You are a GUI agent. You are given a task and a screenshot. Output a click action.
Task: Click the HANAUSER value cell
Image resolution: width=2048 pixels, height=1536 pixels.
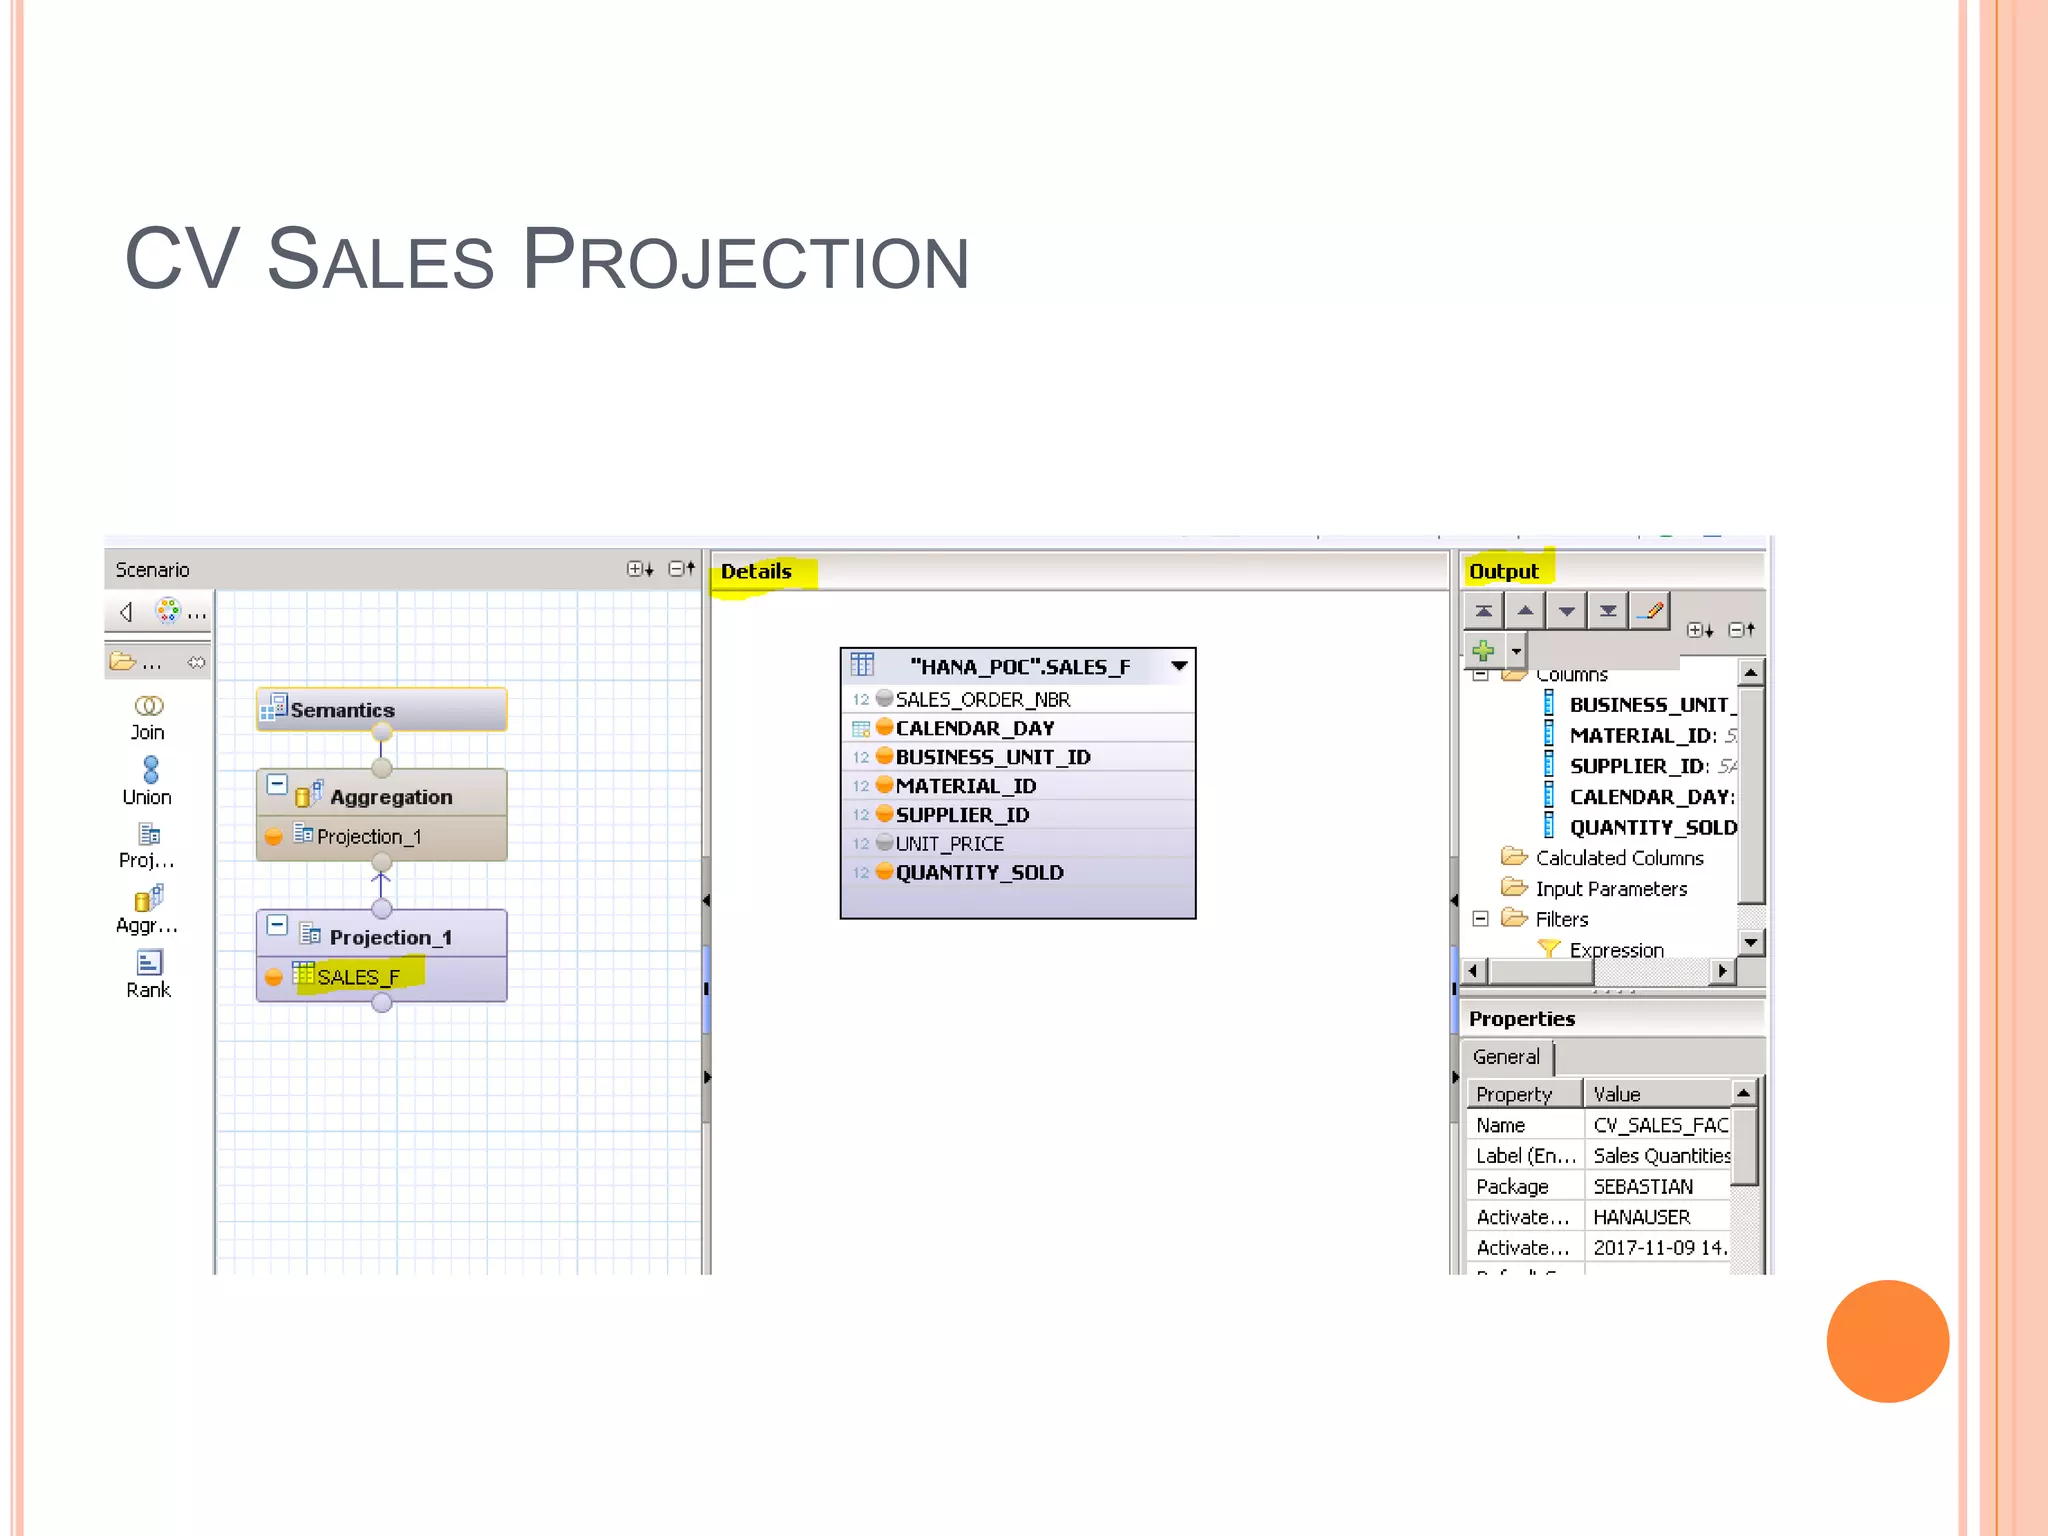tap(1658, 1217)
